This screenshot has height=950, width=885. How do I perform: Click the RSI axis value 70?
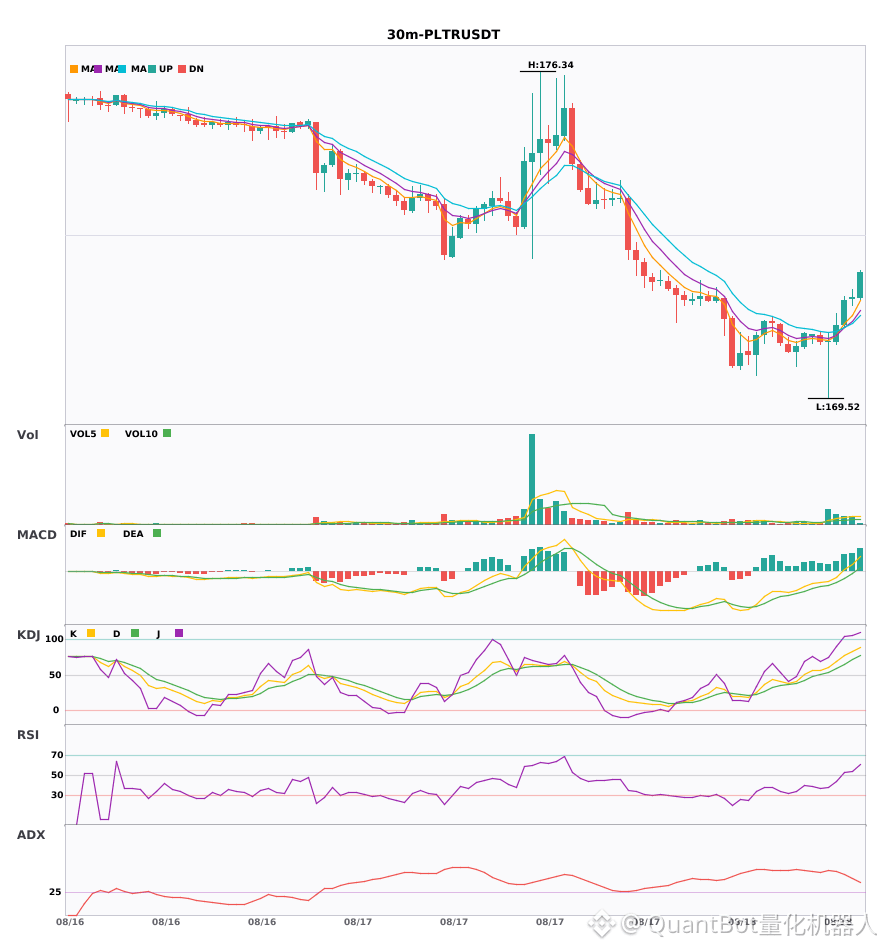point(57,755)
